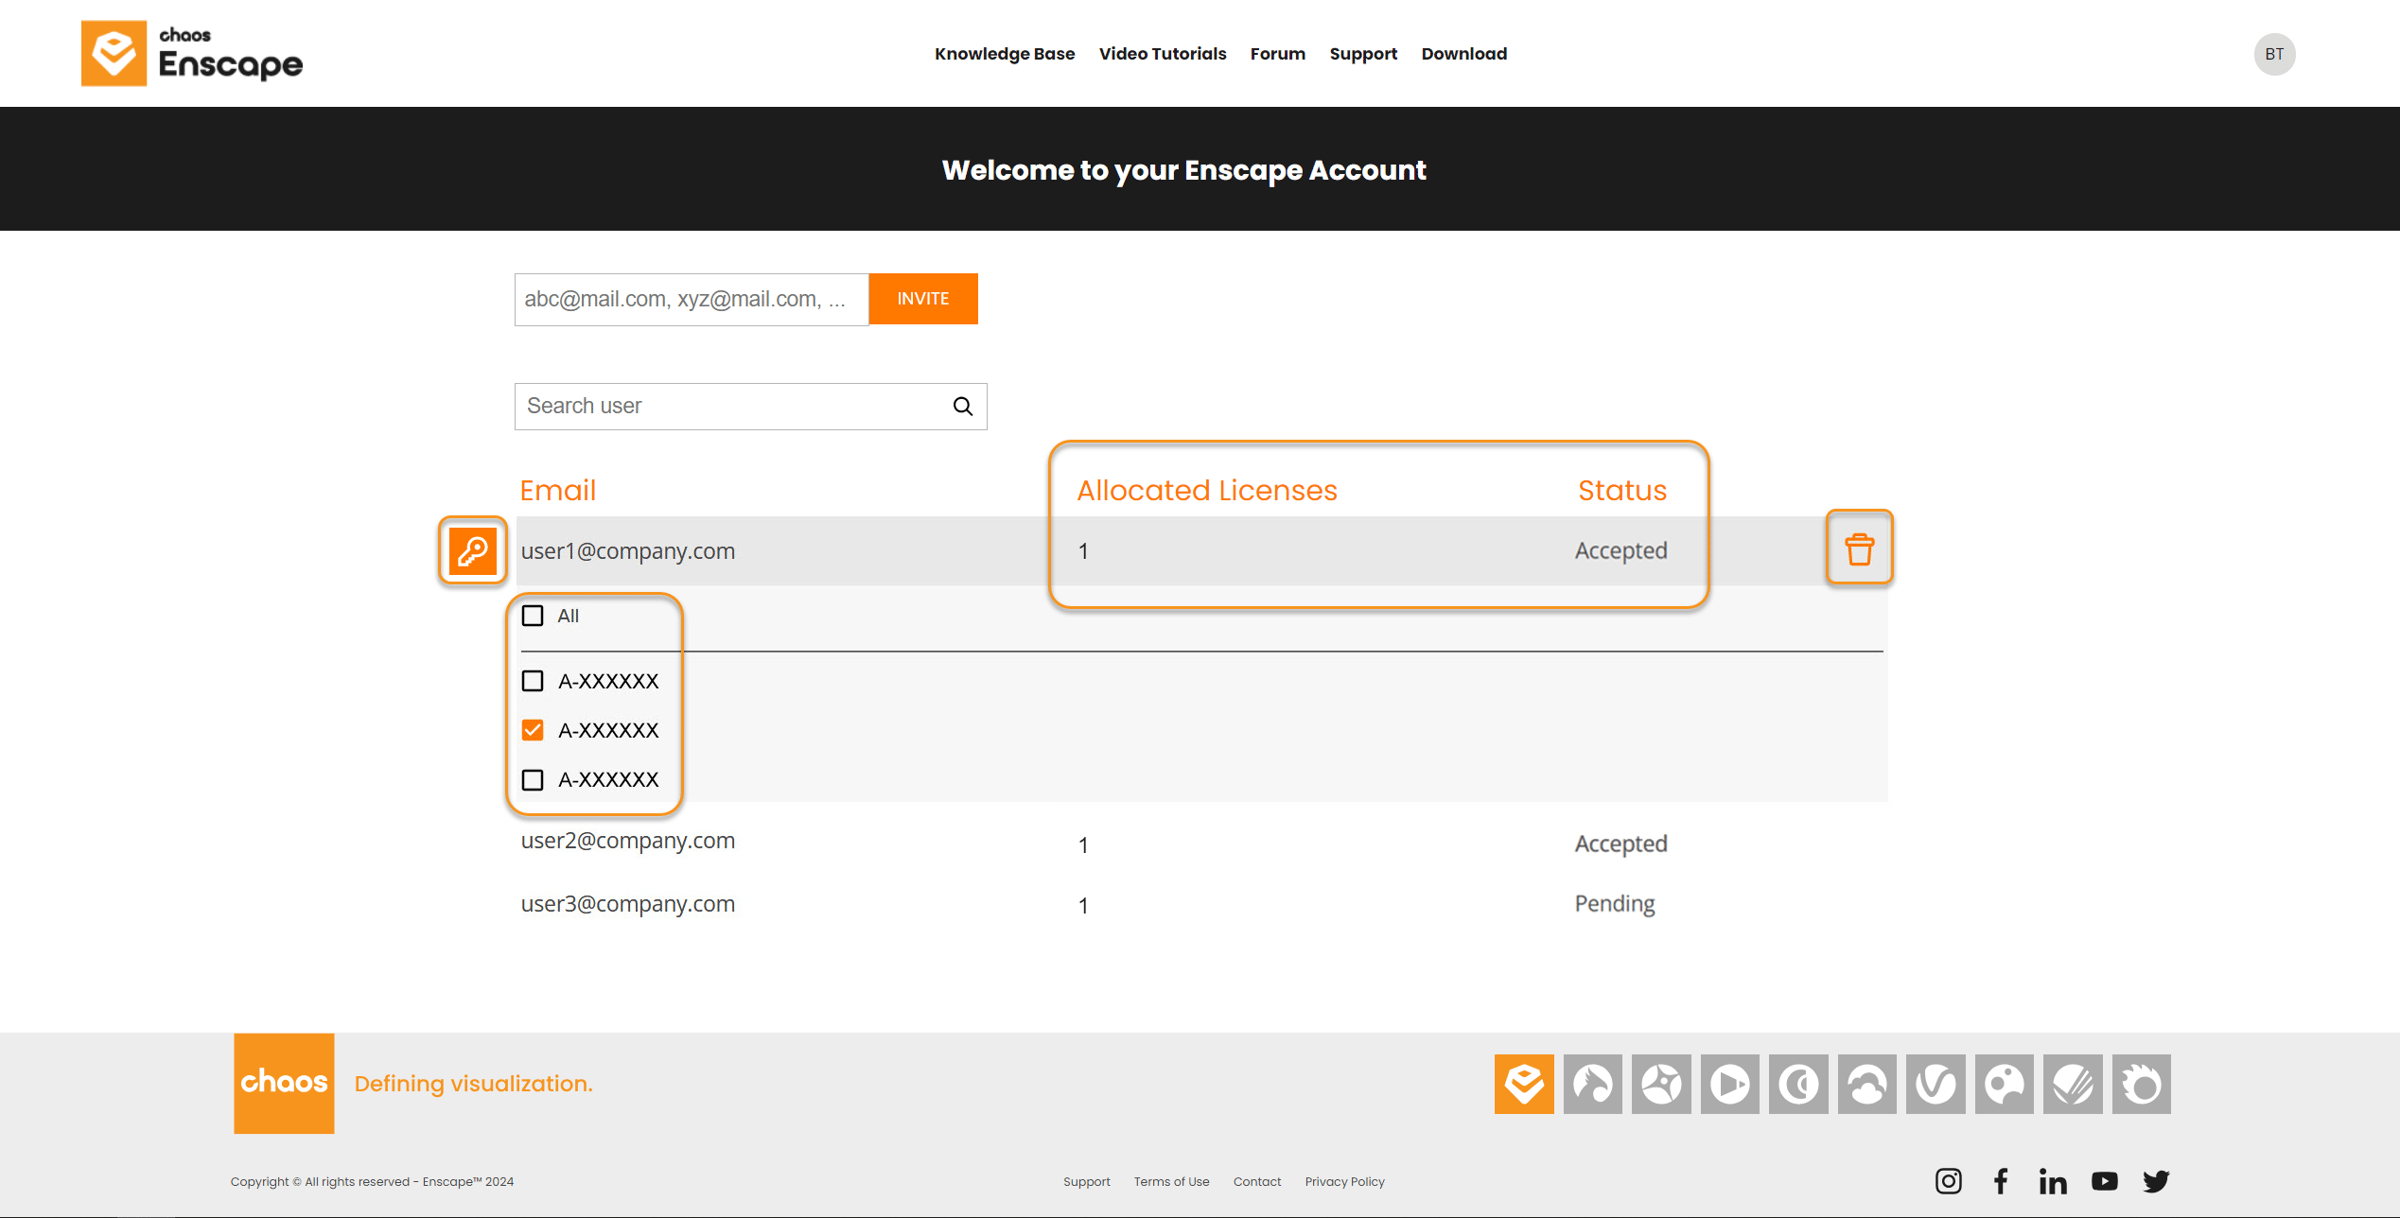This screenshot has width=2400, height=1218.
Task: Check the last A-XXXXXX license checkbox
Action: [532, 780]
